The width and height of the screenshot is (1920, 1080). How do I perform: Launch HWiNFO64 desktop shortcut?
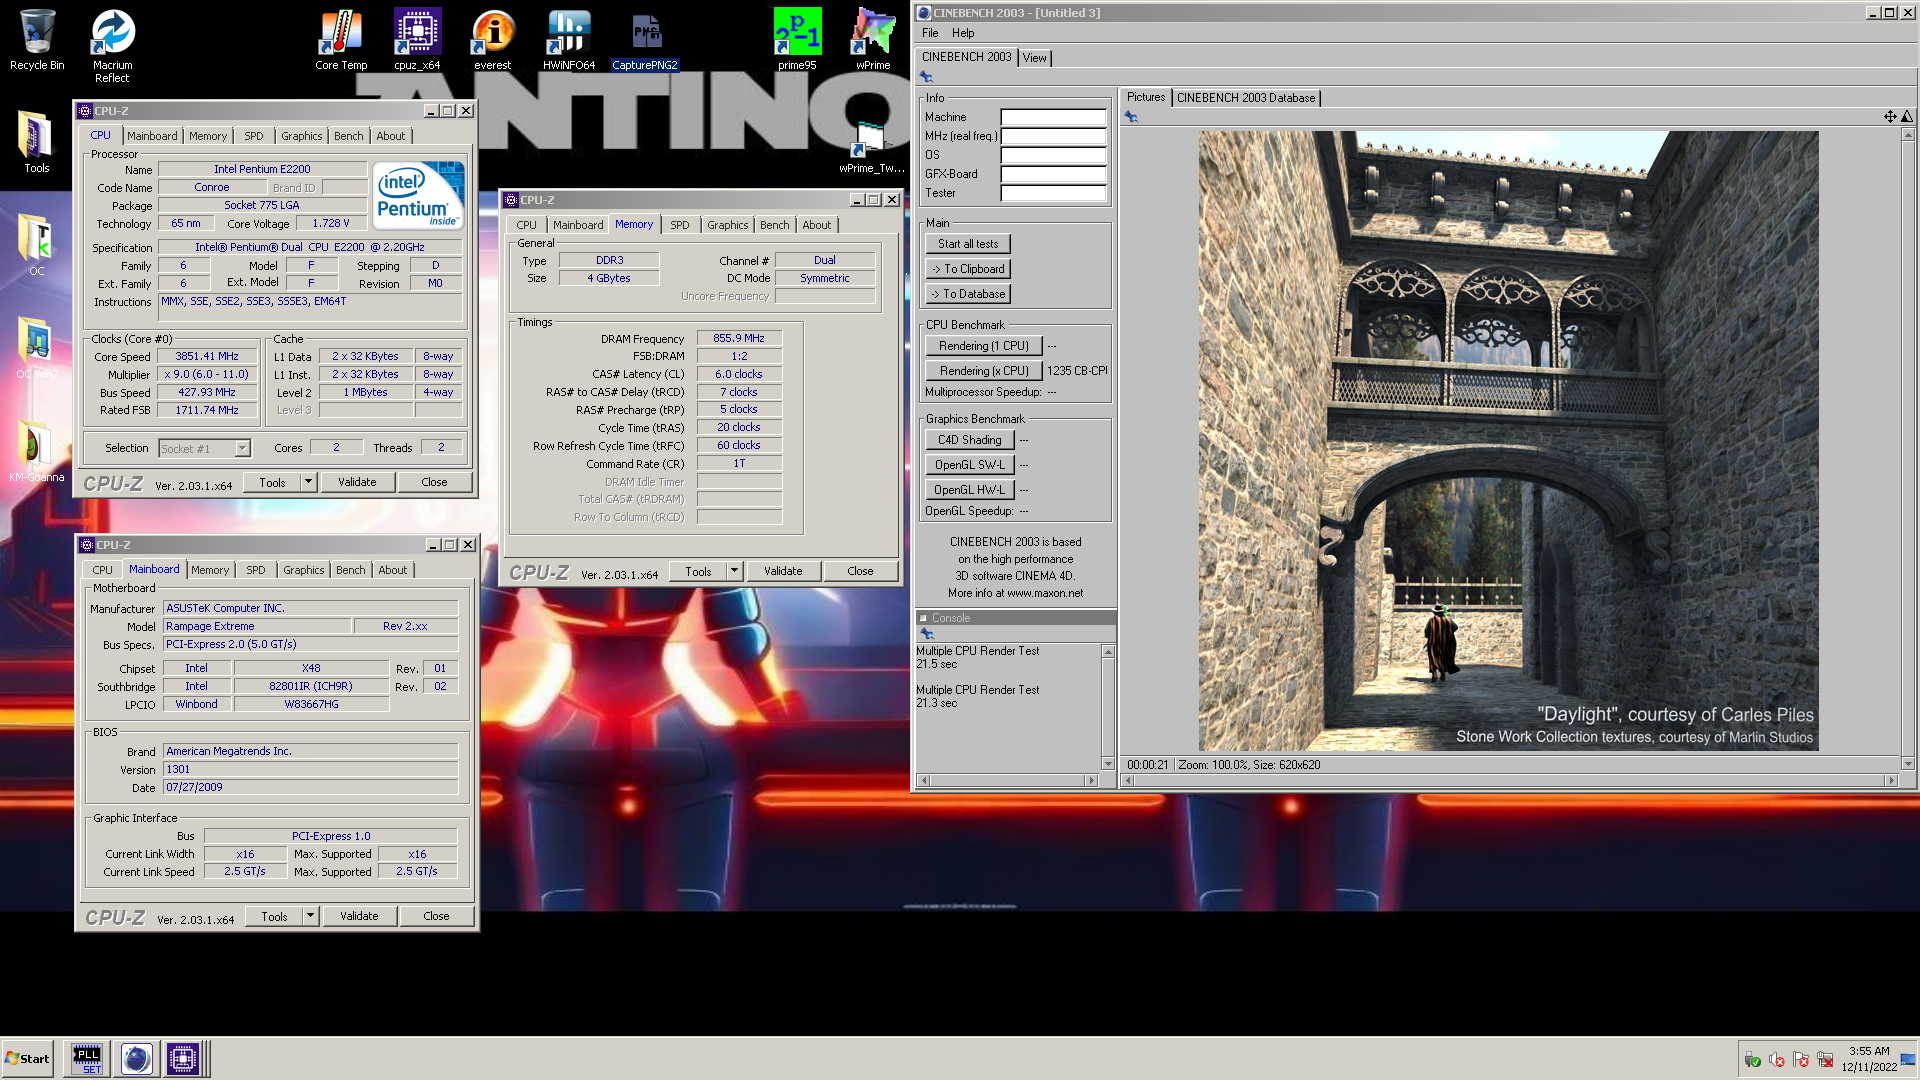[x=569, y=40]
